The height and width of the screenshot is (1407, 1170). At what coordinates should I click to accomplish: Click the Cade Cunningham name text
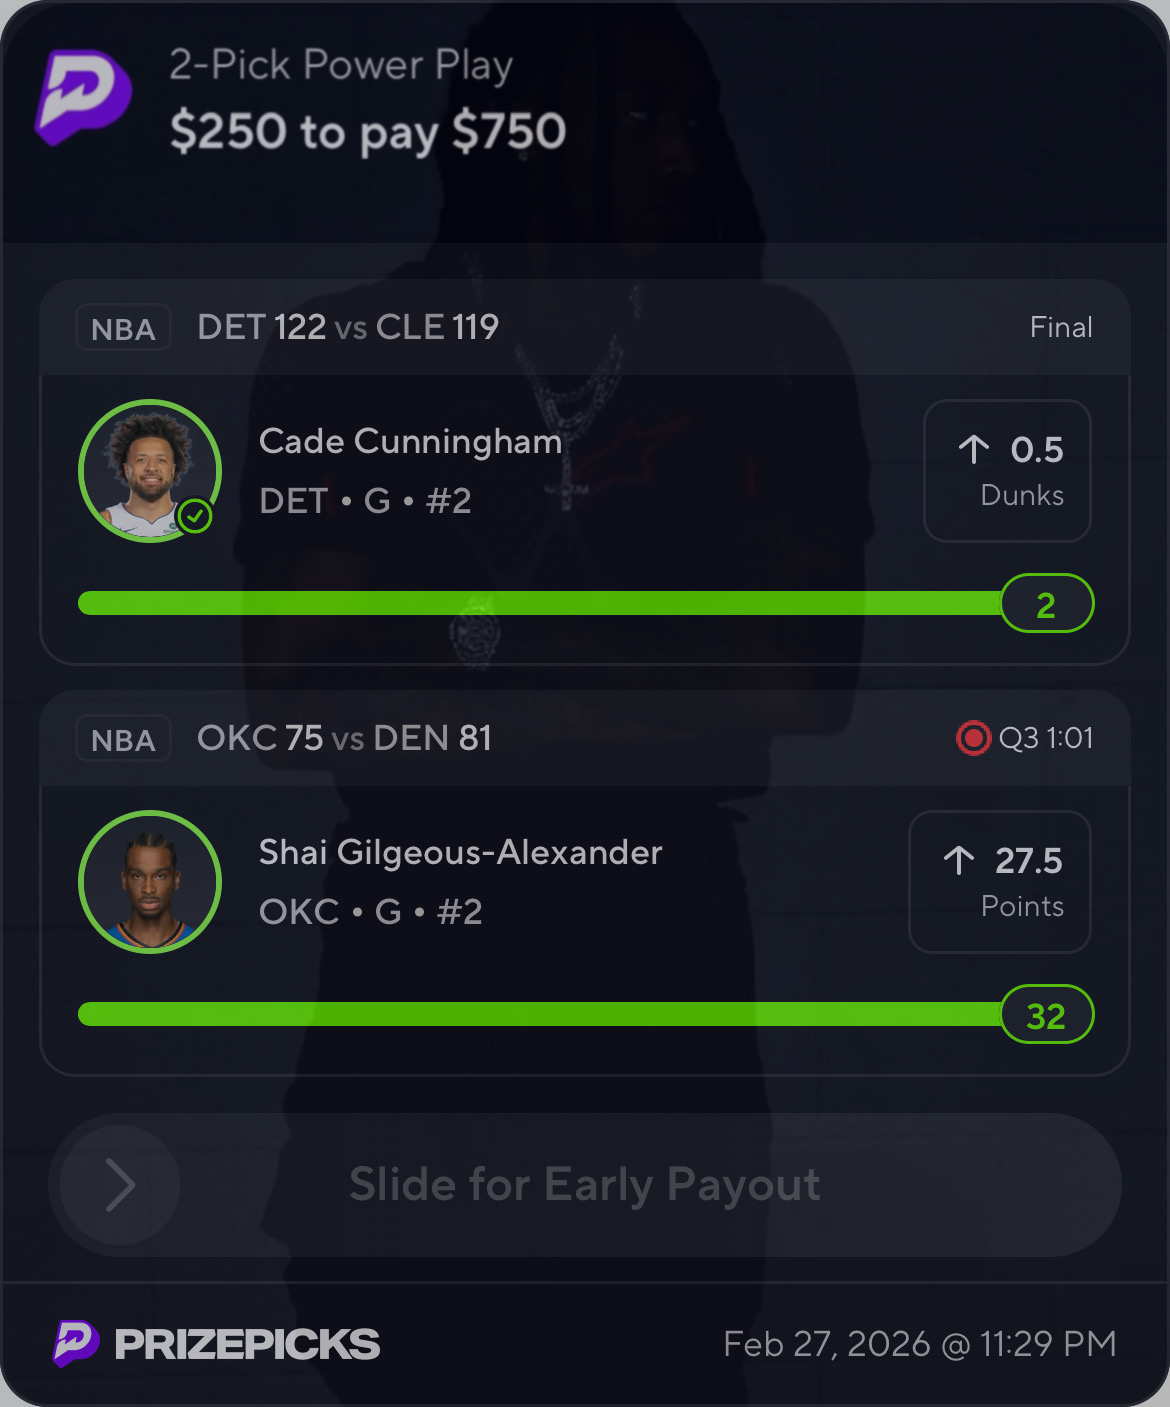[x=410, y=442]
